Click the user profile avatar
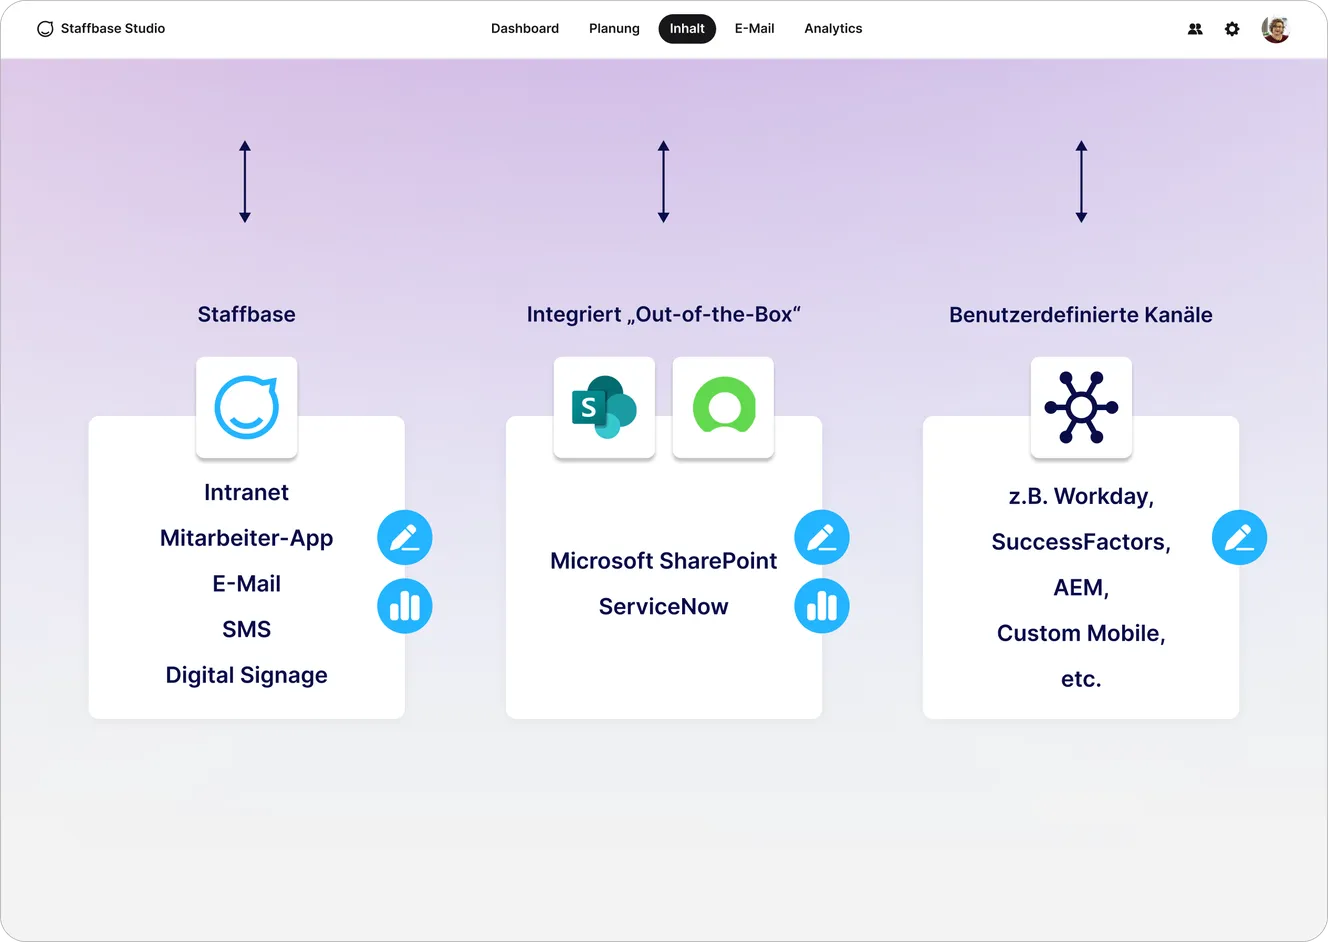This screenshot has height=942, width=1328. [1275, 29]
